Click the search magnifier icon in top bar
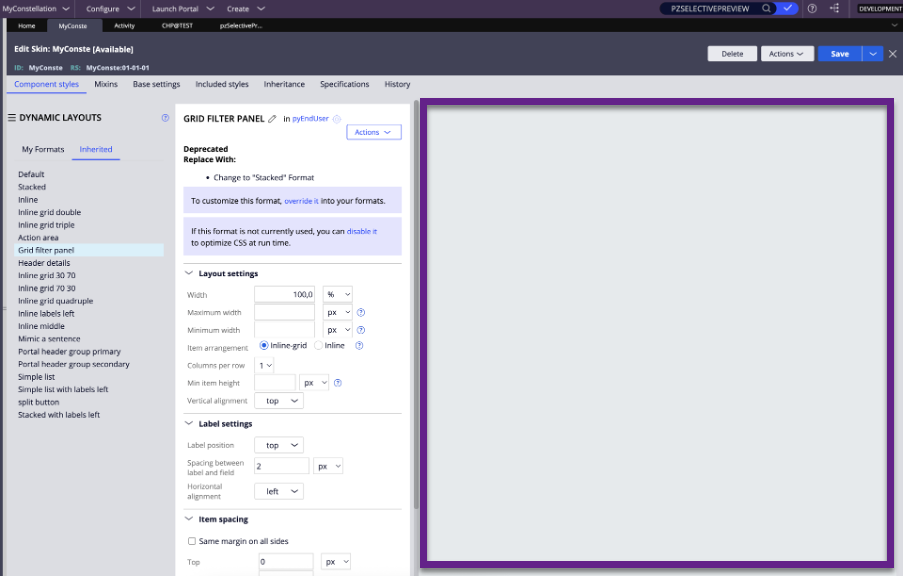 point(767,8)
